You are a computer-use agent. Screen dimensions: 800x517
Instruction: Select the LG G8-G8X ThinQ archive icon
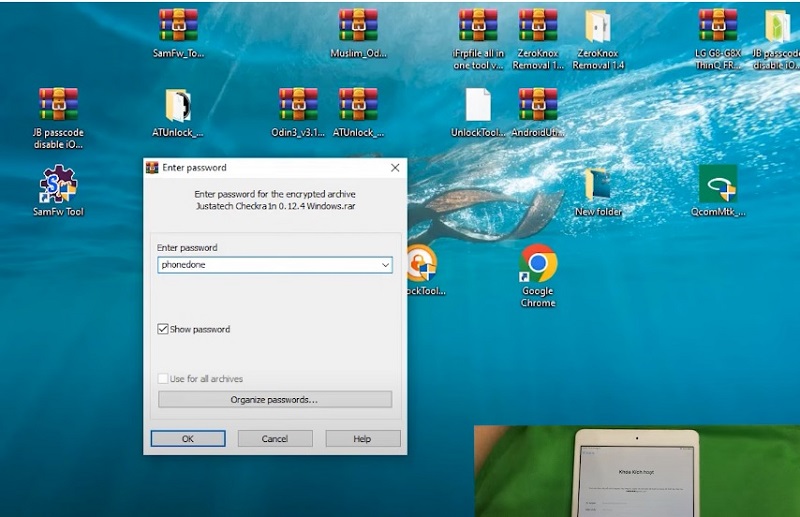(x=718, y=27)
